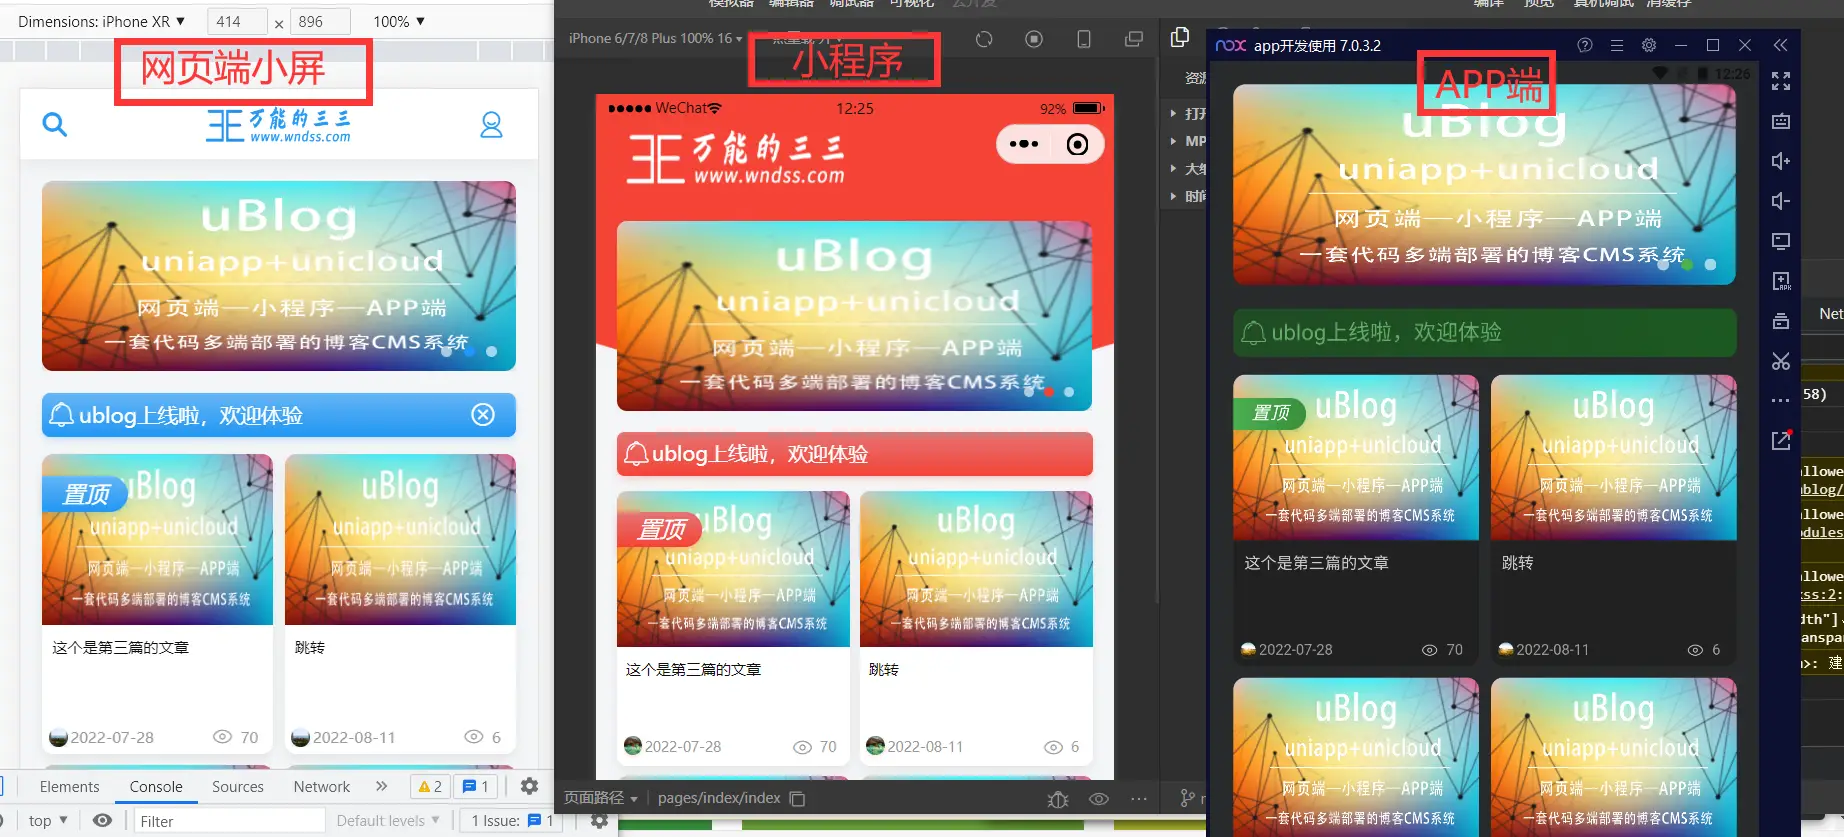Open the Nox toolbox icon below the APK installer
The height and width of the screenshot is (837, 1844).
1781,321
